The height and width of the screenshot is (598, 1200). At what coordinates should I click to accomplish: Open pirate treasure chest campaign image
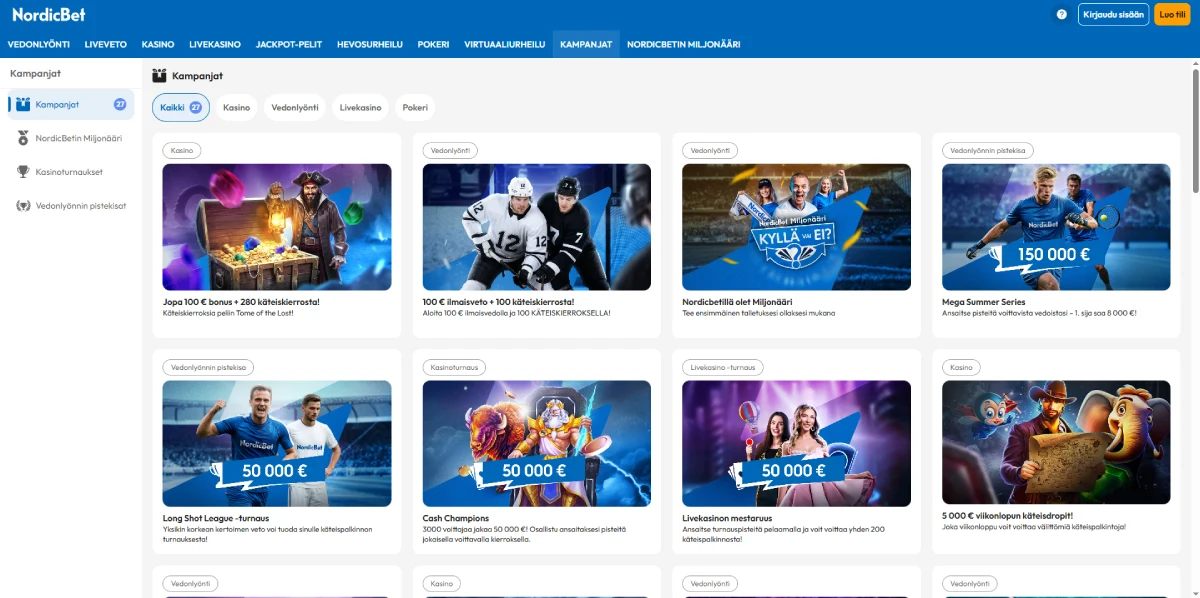pyautogui.click(x=277, y=227)
